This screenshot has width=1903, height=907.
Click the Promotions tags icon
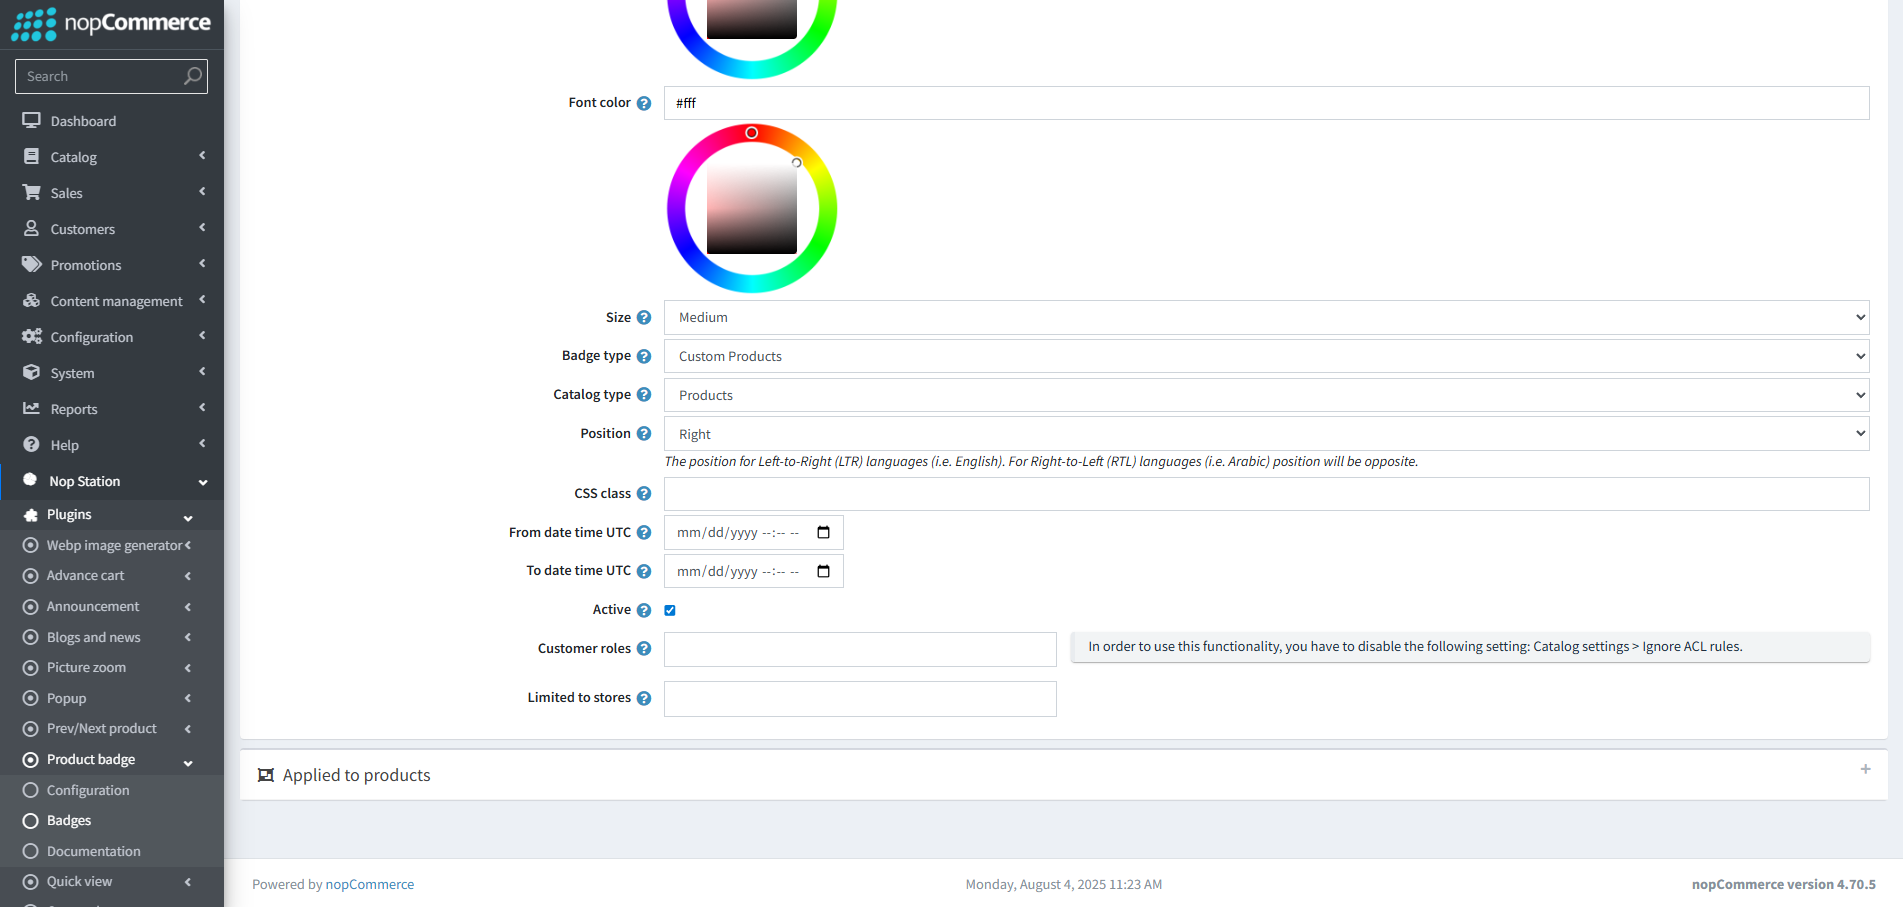(32, 264)
